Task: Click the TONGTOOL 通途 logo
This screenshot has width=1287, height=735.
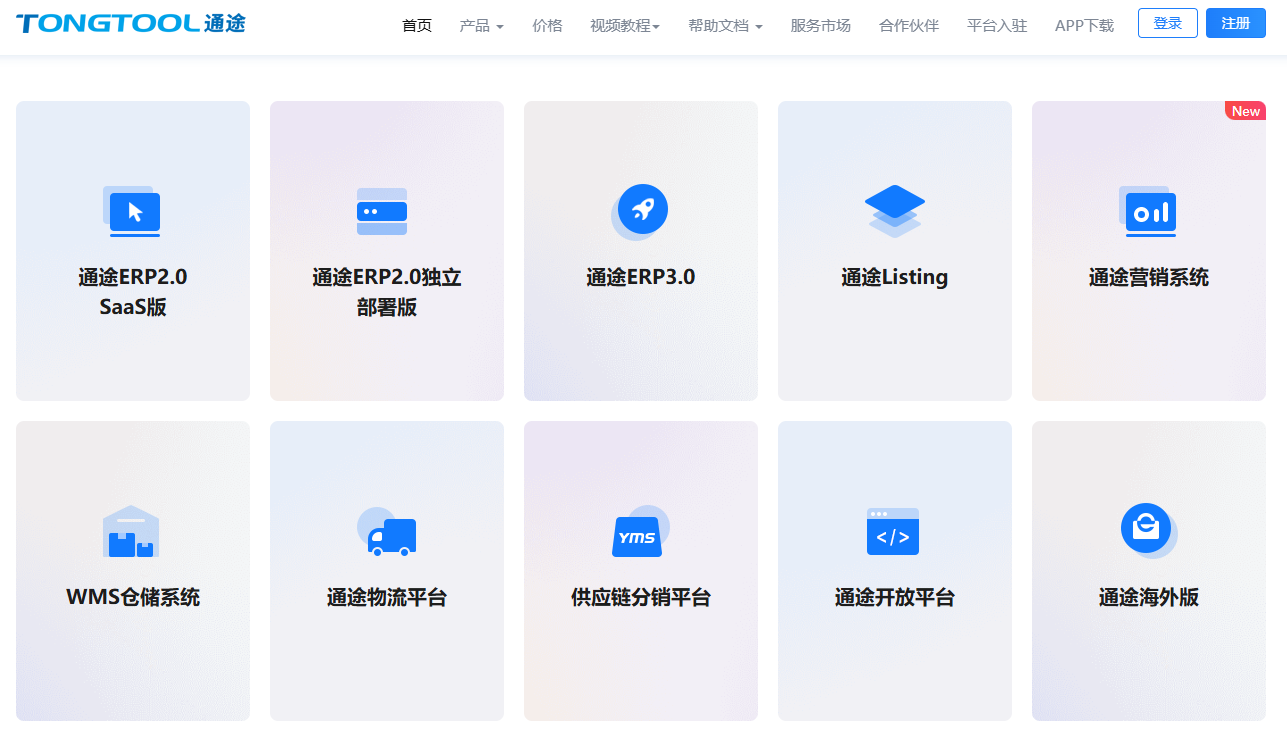Action: 130,22
